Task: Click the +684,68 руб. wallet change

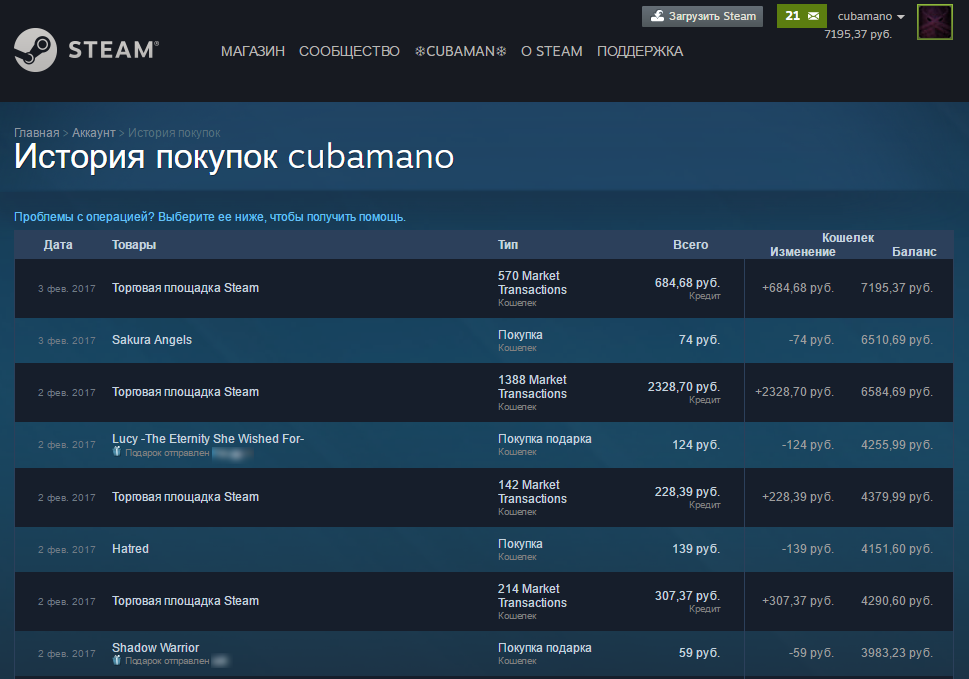Action: (798, 288)
